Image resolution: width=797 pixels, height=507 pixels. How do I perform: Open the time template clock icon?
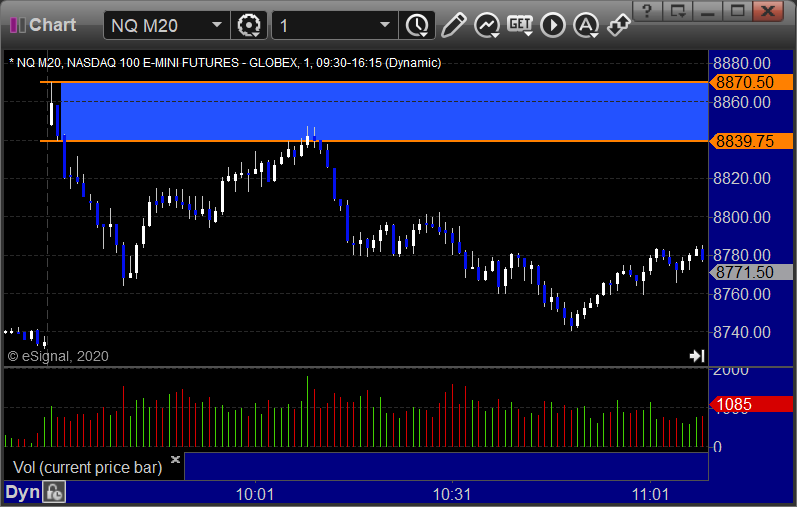pos(417,25)
